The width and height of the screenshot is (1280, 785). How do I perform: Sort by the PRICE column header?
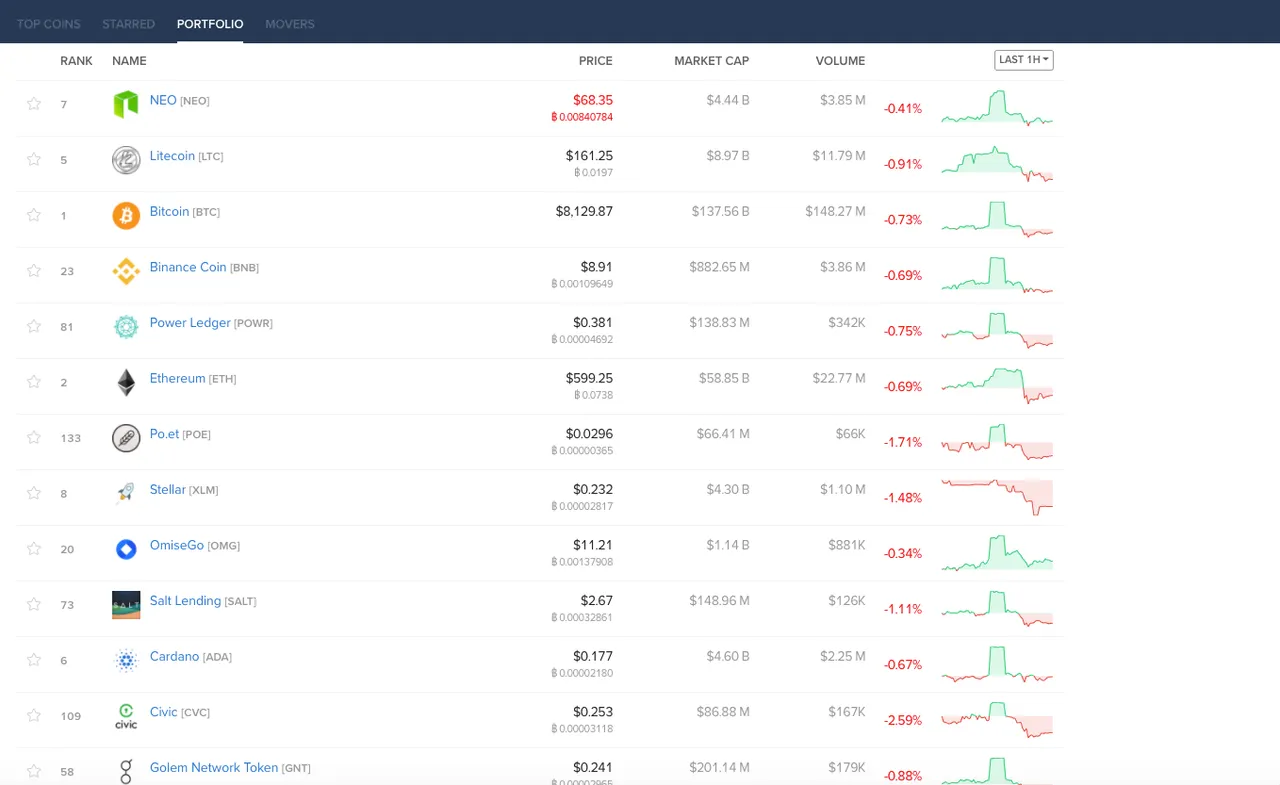[x=596, y=61]
